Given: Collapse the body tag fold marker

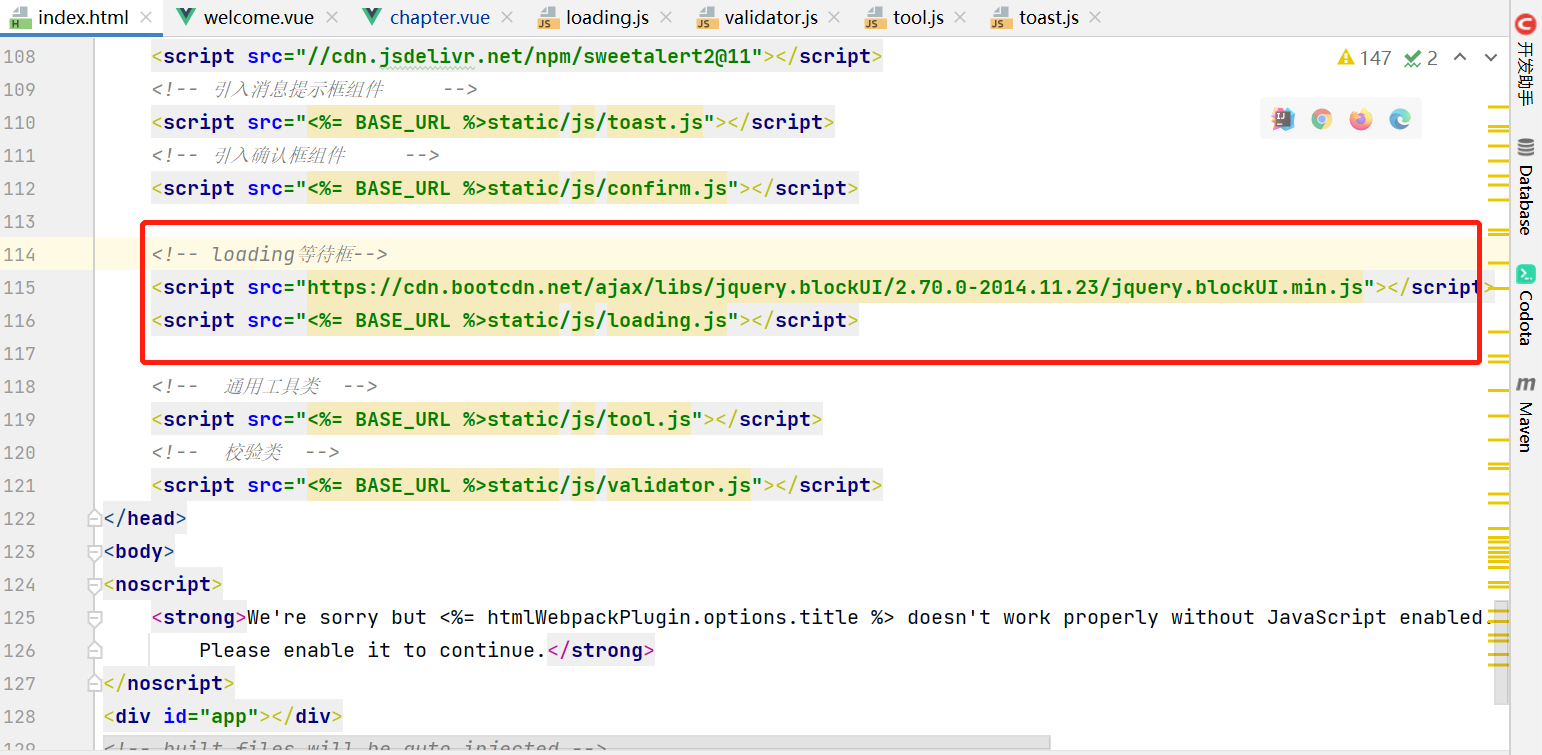Looking at the screenshot, I should [95, 551].
